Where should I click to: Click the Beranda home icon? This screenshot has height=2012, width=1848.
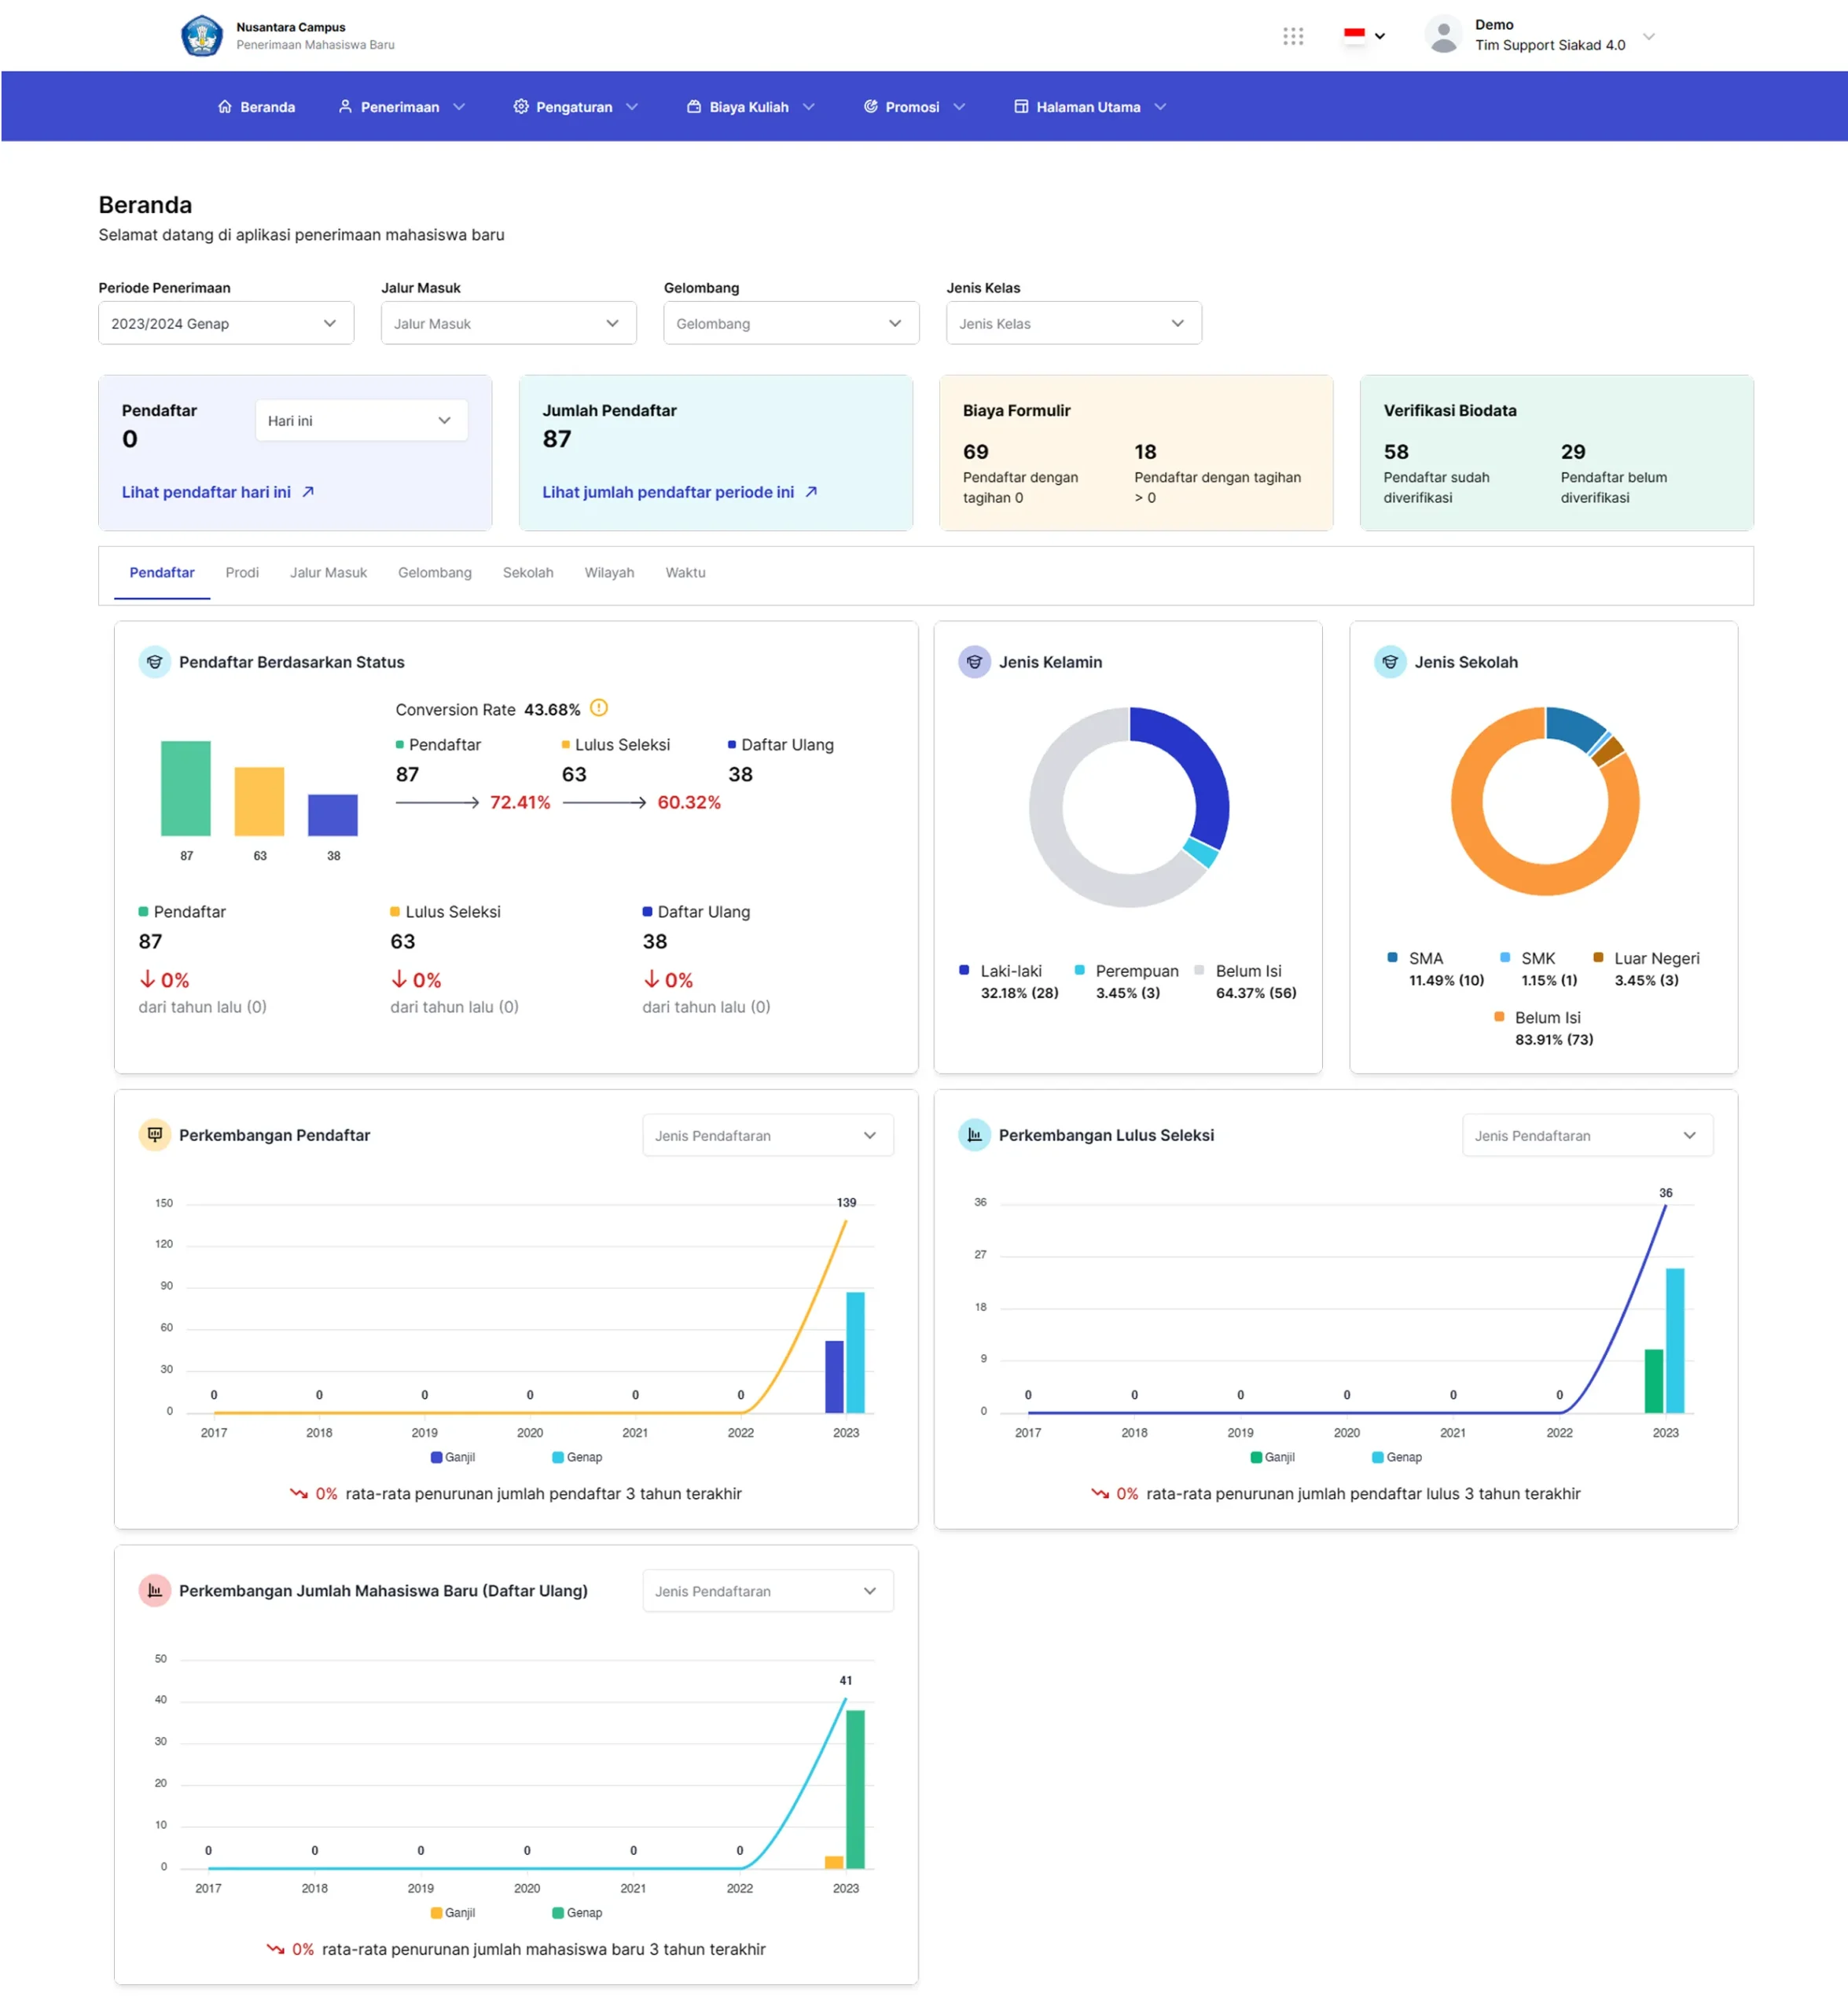[225, 107]
